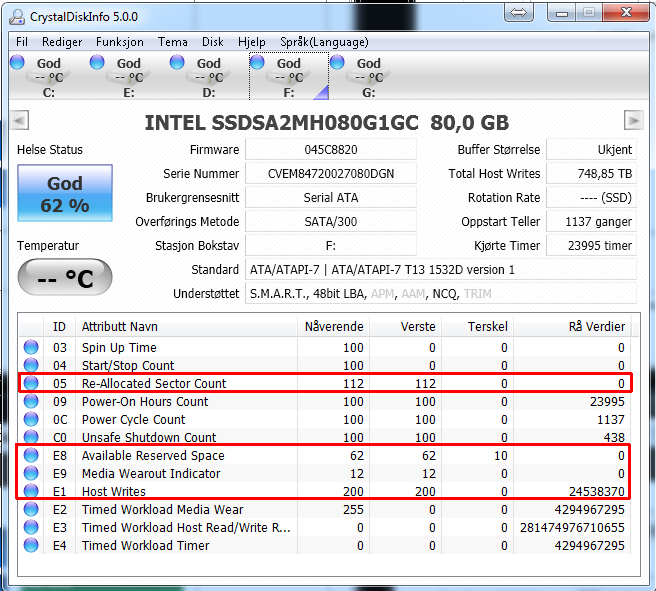Image resolution: width=656 pixels, height=591 pixels.
Task: Click the status orb for Power-On Hours Count
Action: tap(31, 401)
